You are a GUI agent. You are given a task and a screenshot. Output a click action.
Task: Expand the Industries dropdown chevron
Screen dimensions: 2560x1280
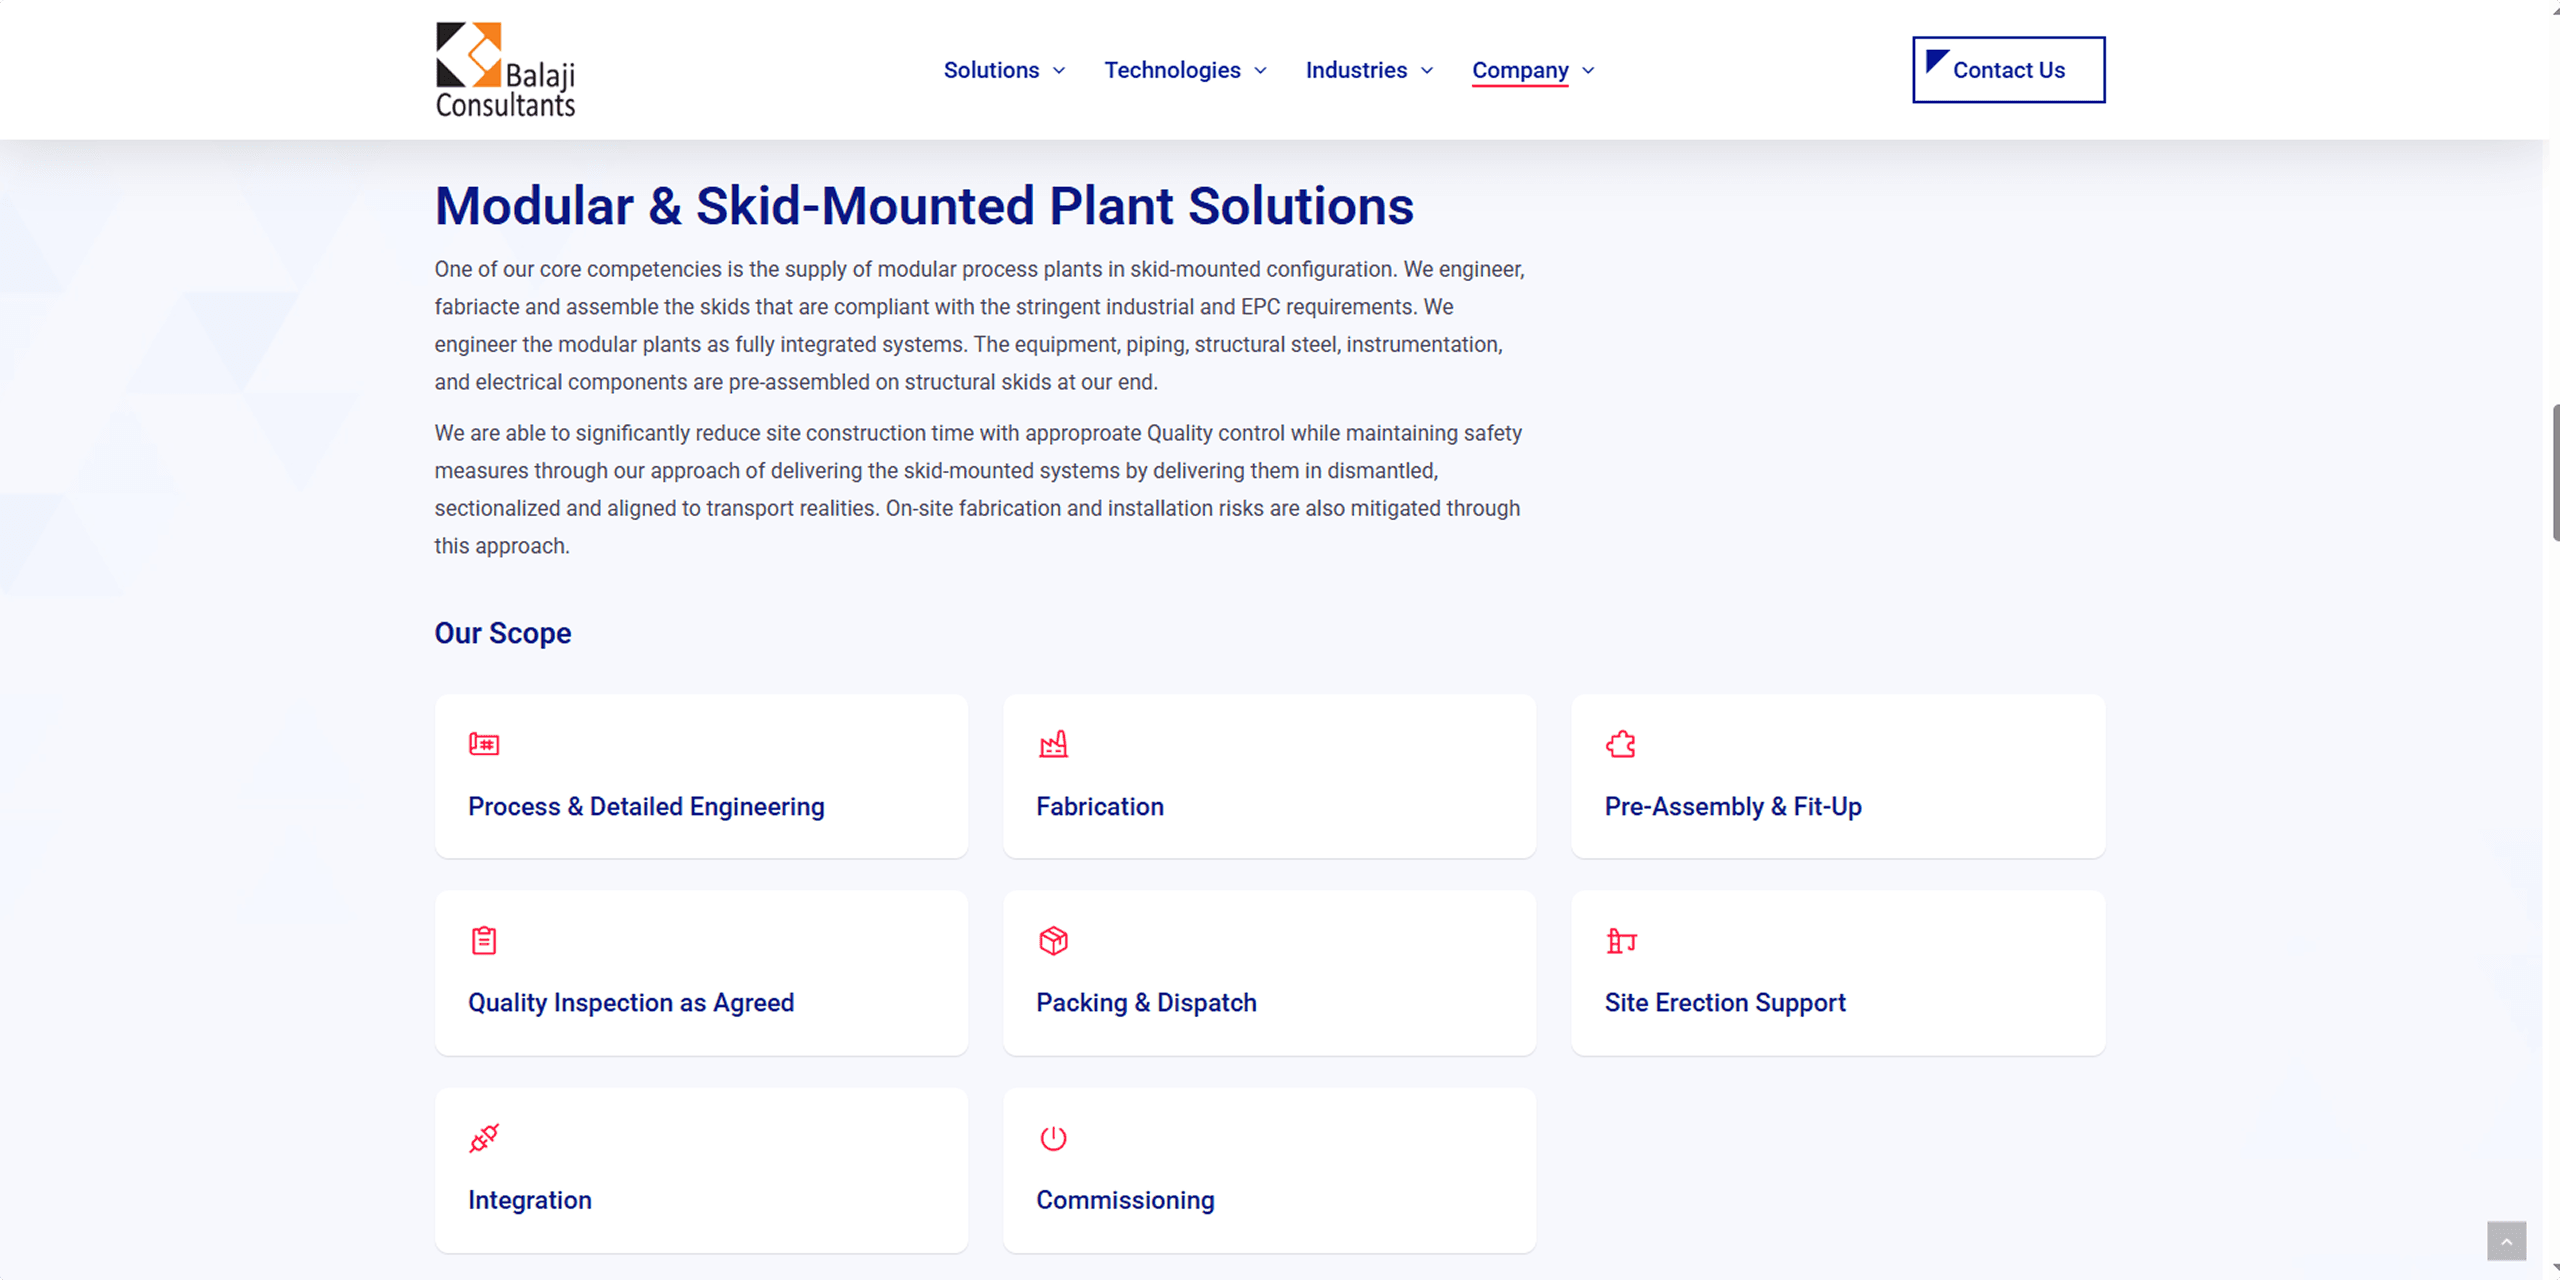[1427, 71]
